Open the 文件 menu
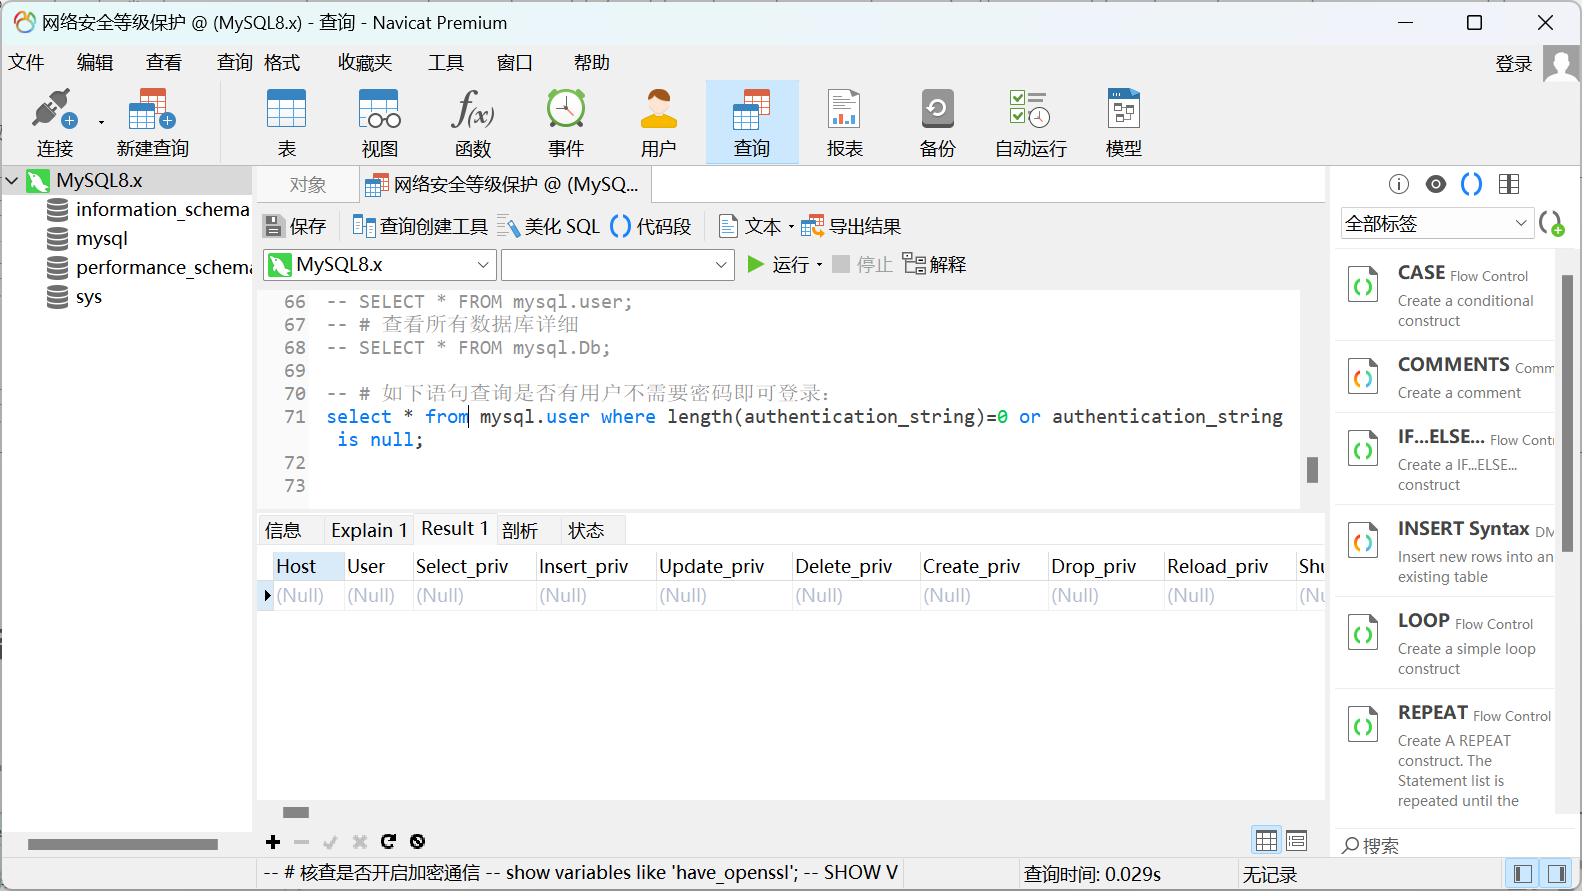The height and width of the screenshot is (891, 1582). pos(26,62)
